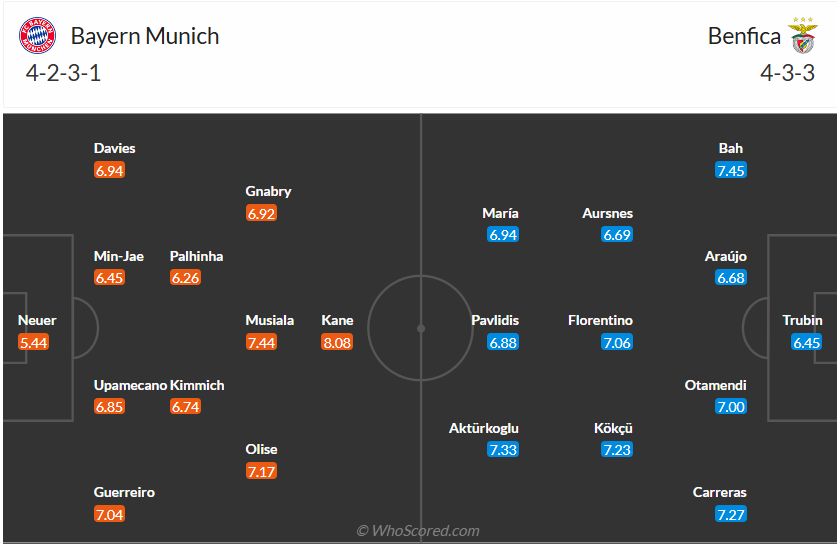Viewport: 837px width, 544px height.
Task: Open the Benfica team name link
Action: (744, 37)
